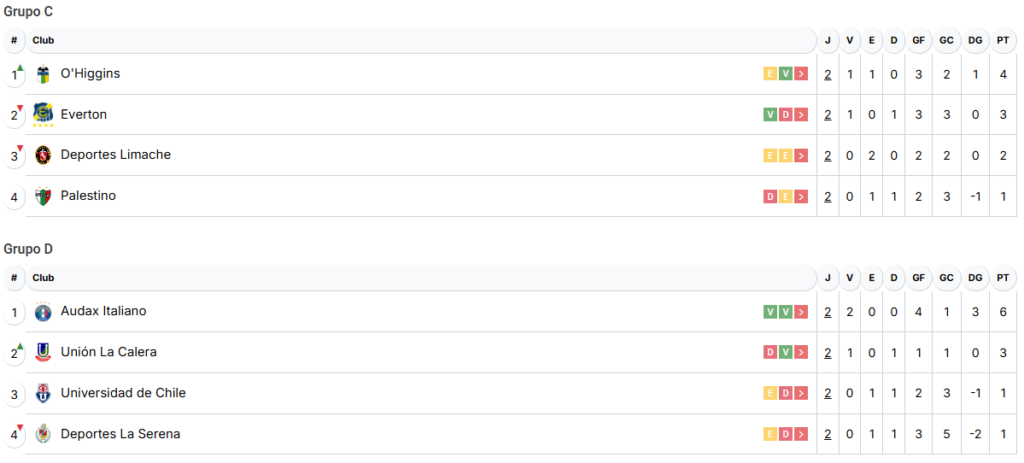Click the O'Higgins club crest
Image resolution: width=1024 pixels, height=463 pixels.
tap(43, 75)
